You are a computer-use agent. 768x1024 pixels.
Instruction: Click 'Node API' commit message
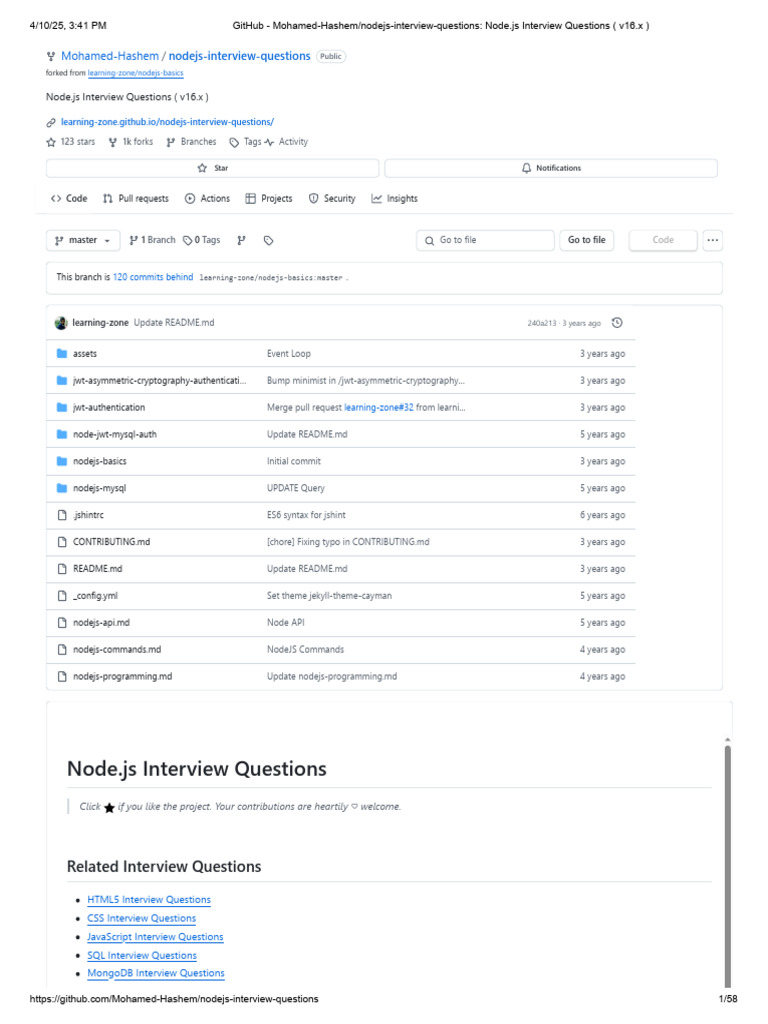[x=285, y=623]
